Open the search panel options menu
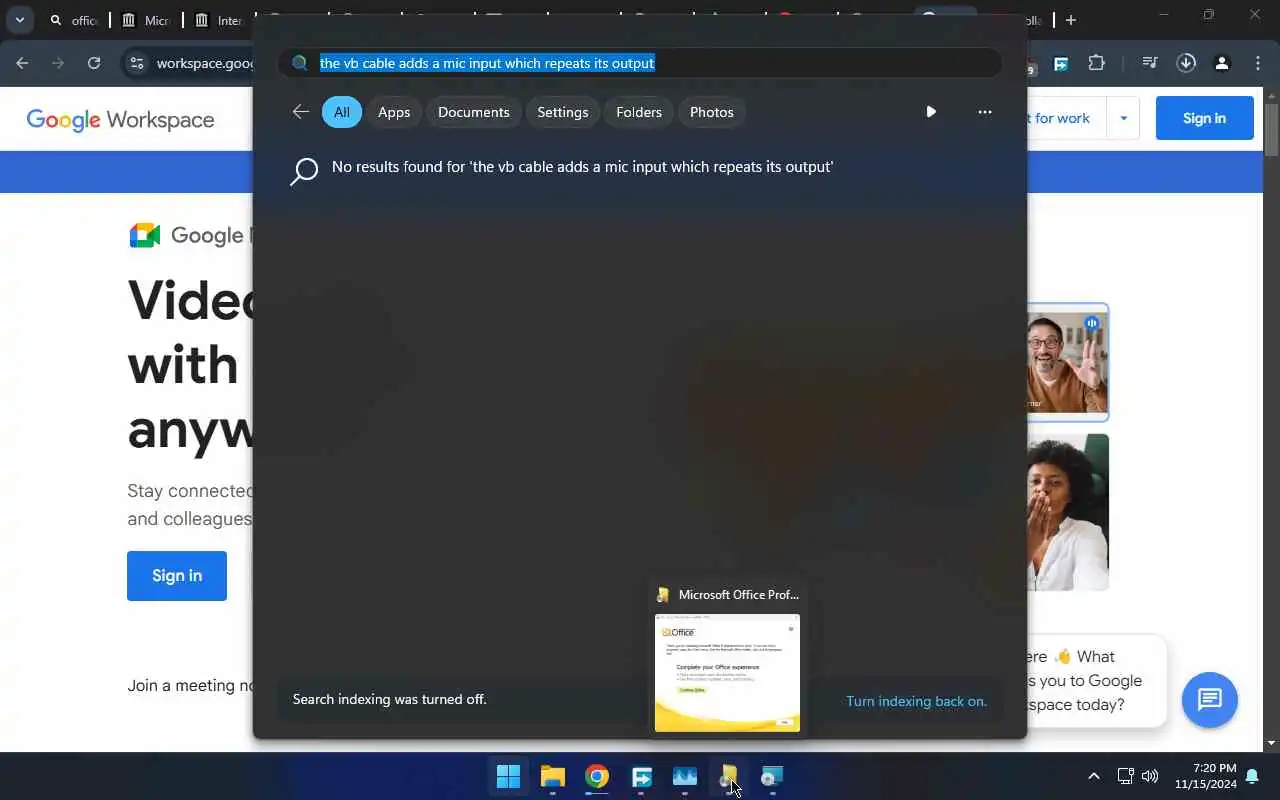Image resolution: width=1280 pixels, height=800 pixels. click(985, 112)
